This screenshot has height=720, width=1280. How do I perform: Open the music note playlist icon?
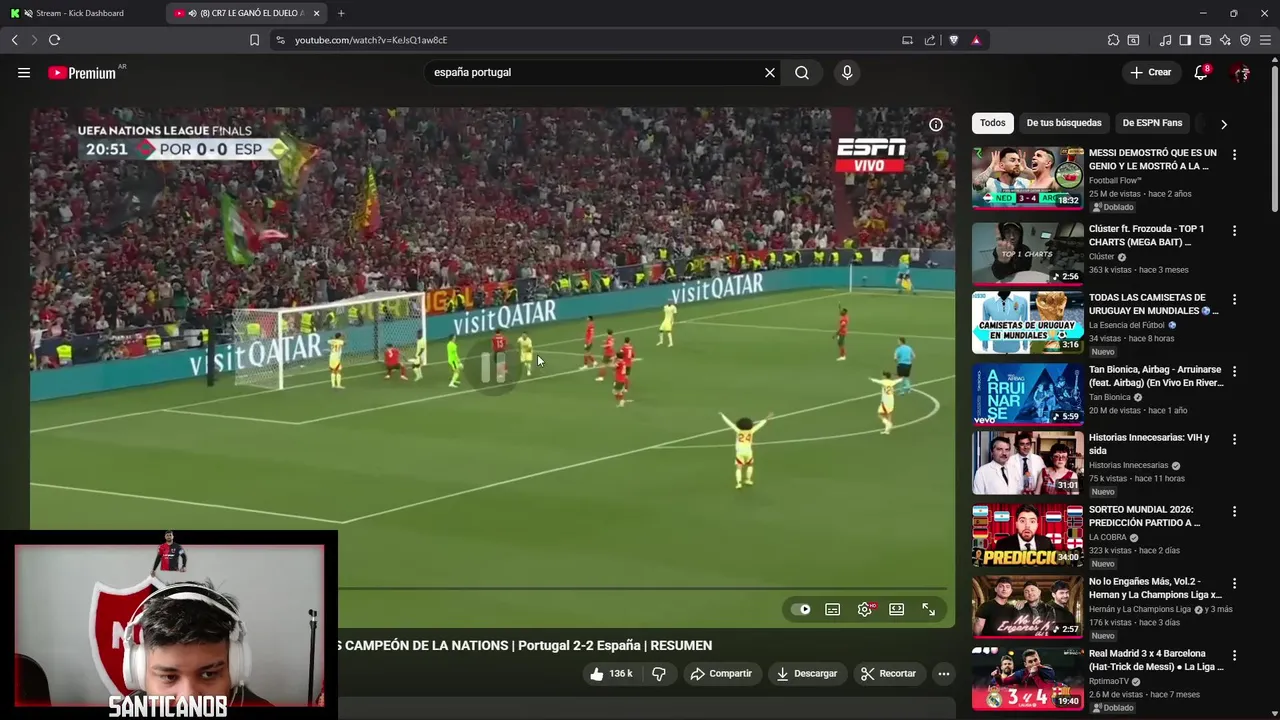1165,40
